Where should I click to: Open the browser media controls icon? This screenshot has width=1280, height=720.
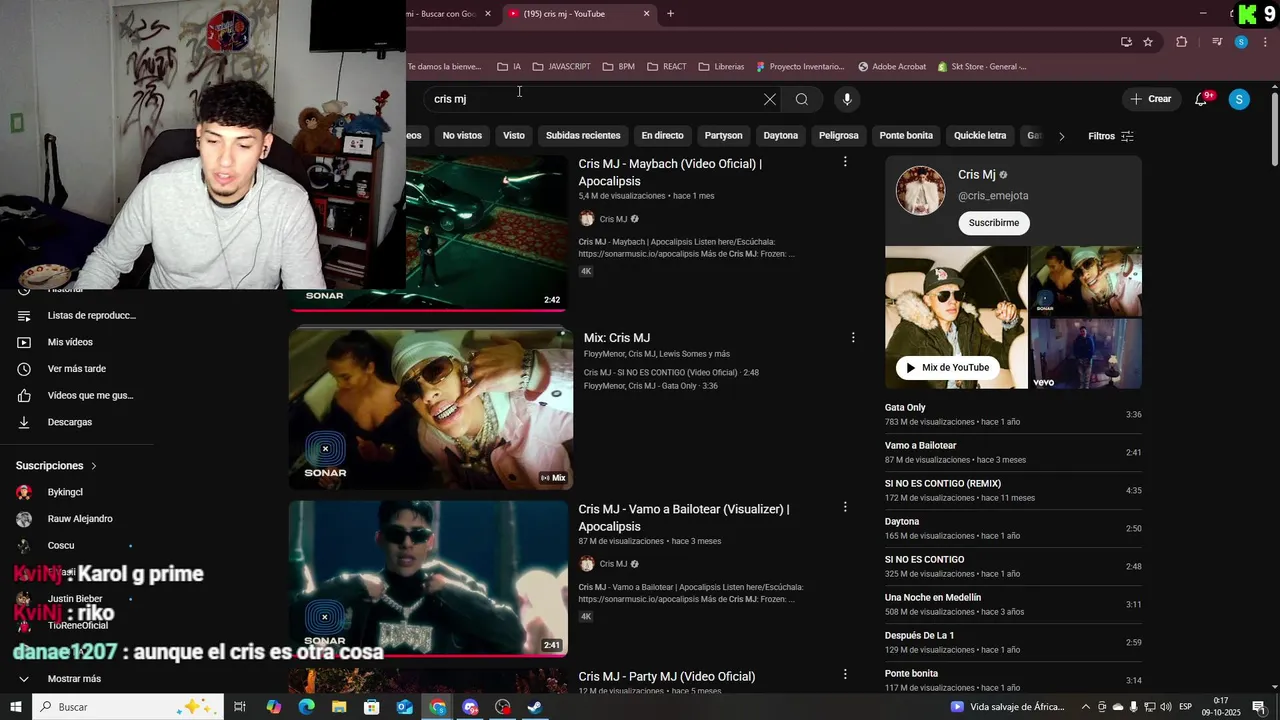pyautogui.click(x=1217, y=42)
